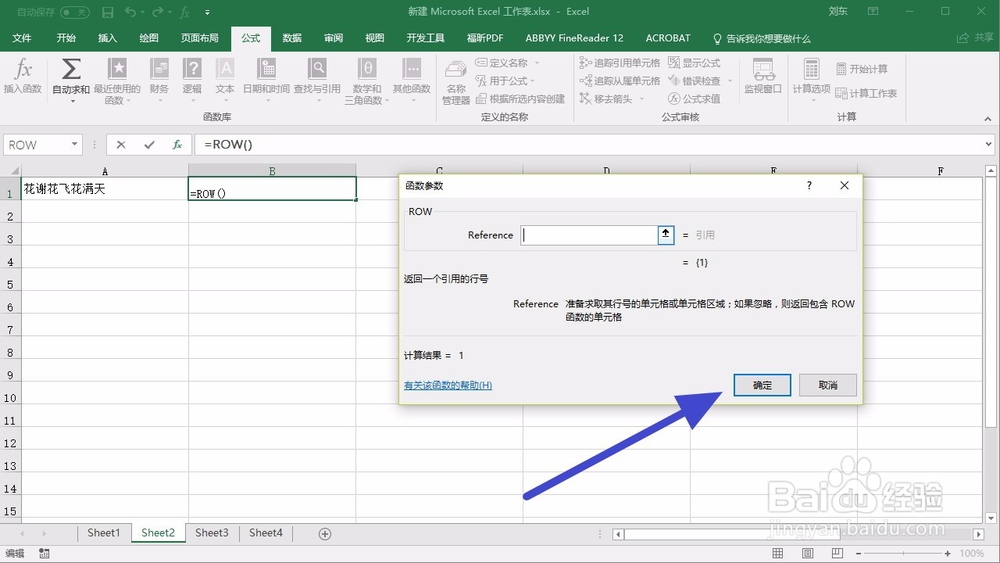This screenshot has width=1000, height=563.
Task: Click the formula bar confirm checkmark
Action: [x=149, y=145]
